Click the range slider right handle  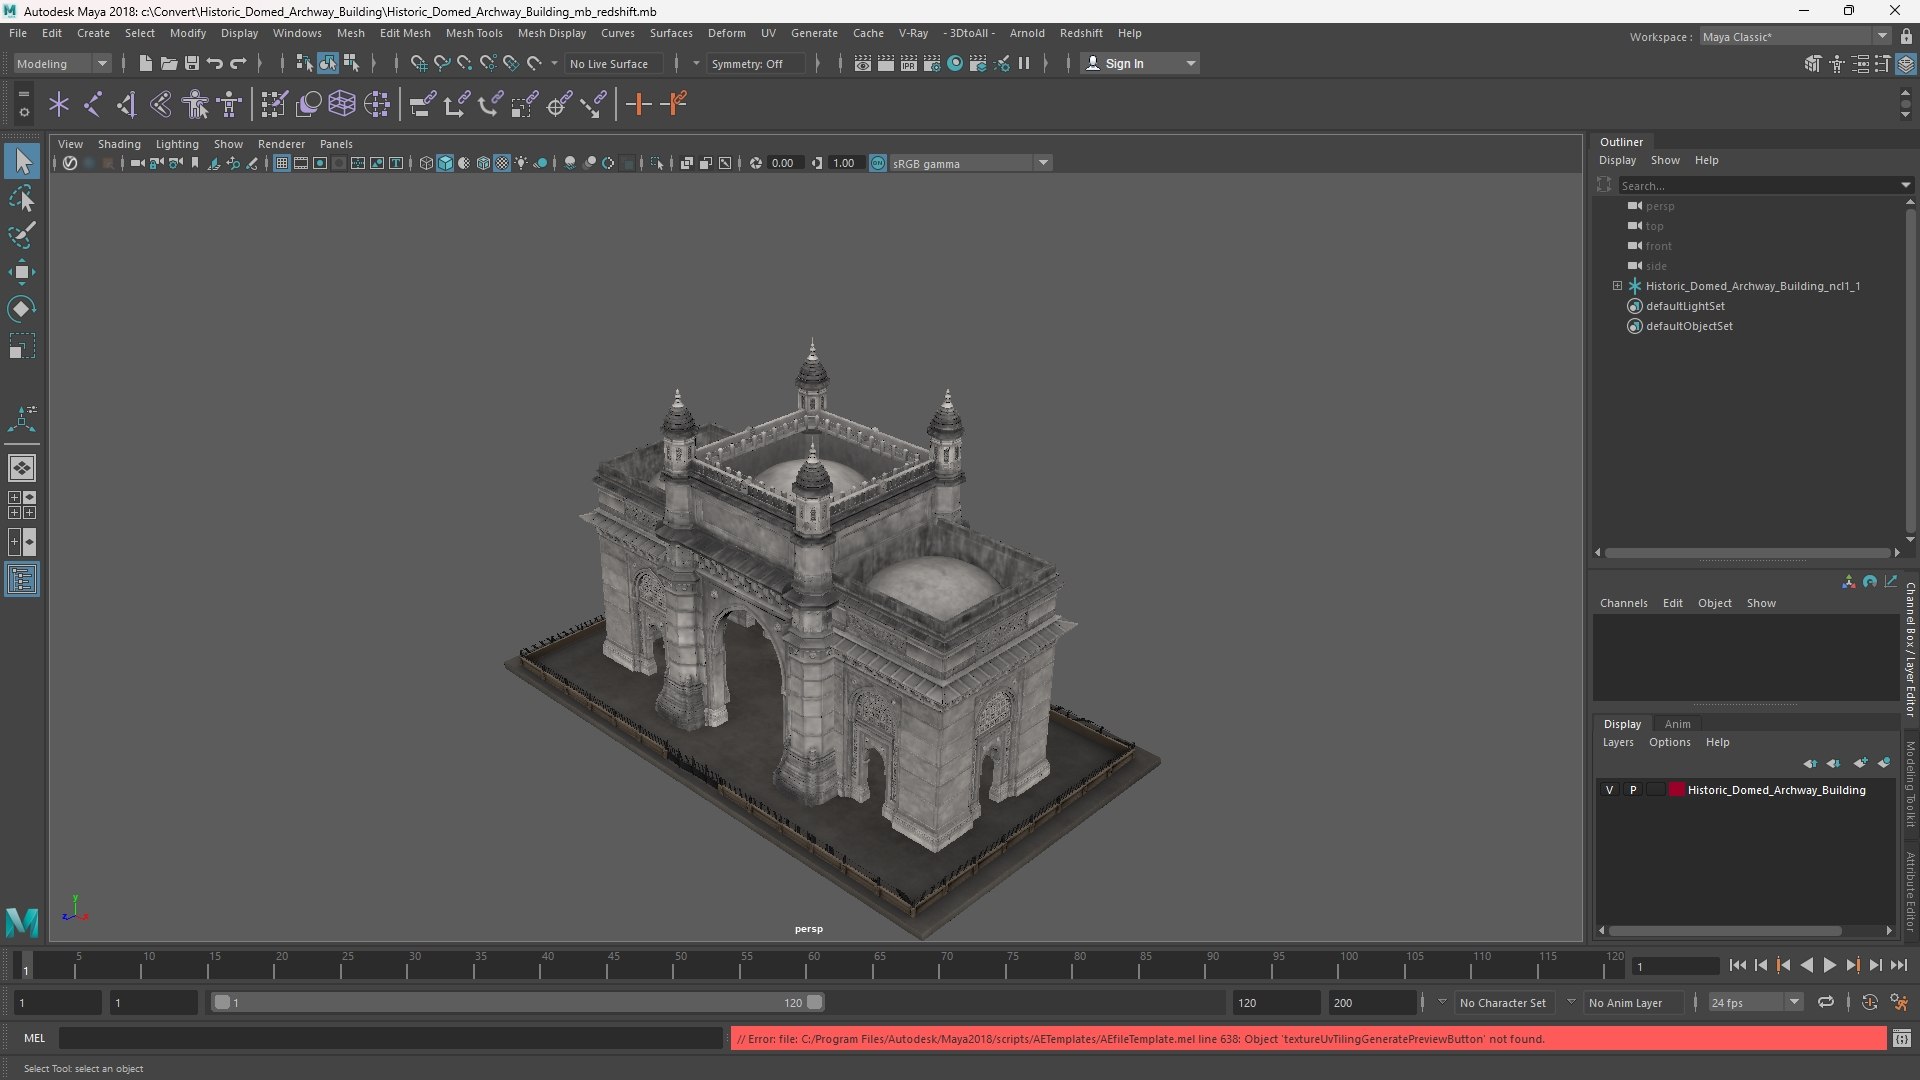[815, 1002]
